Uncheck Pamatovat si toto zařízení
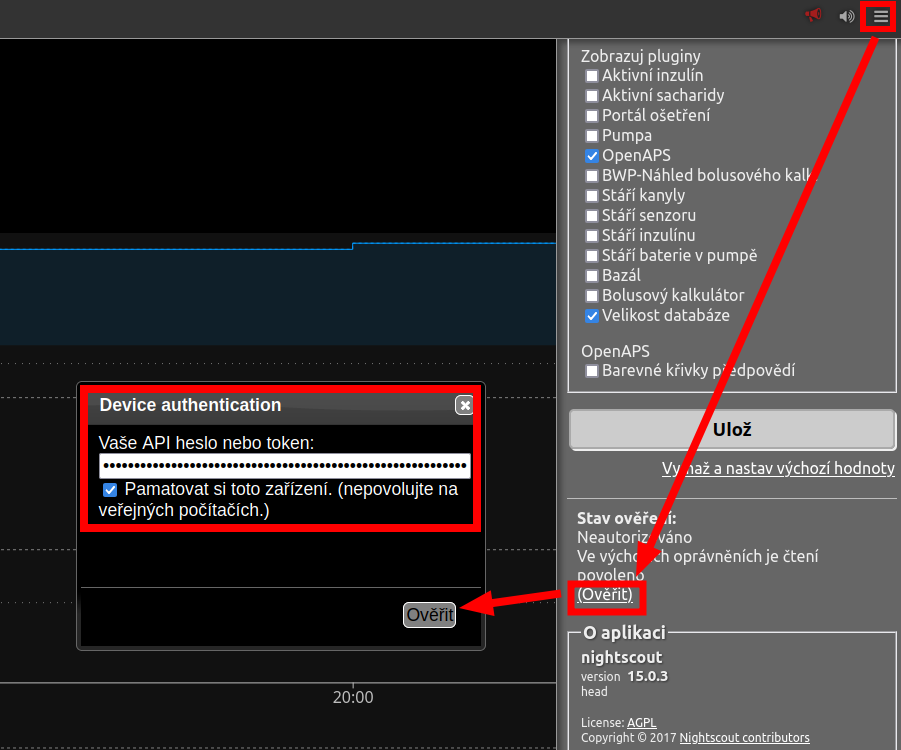901x750 pixels. [110, 490]
